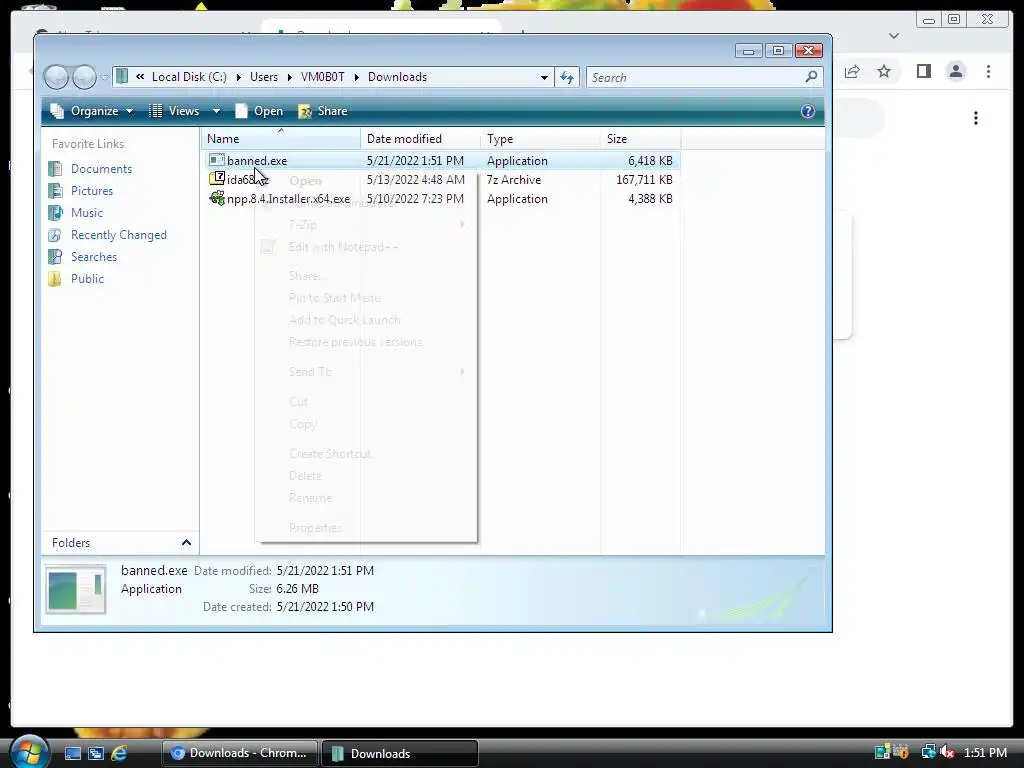Click the Downloads Explorer taskbar button
1024x768 pixels.
point(400,753)
